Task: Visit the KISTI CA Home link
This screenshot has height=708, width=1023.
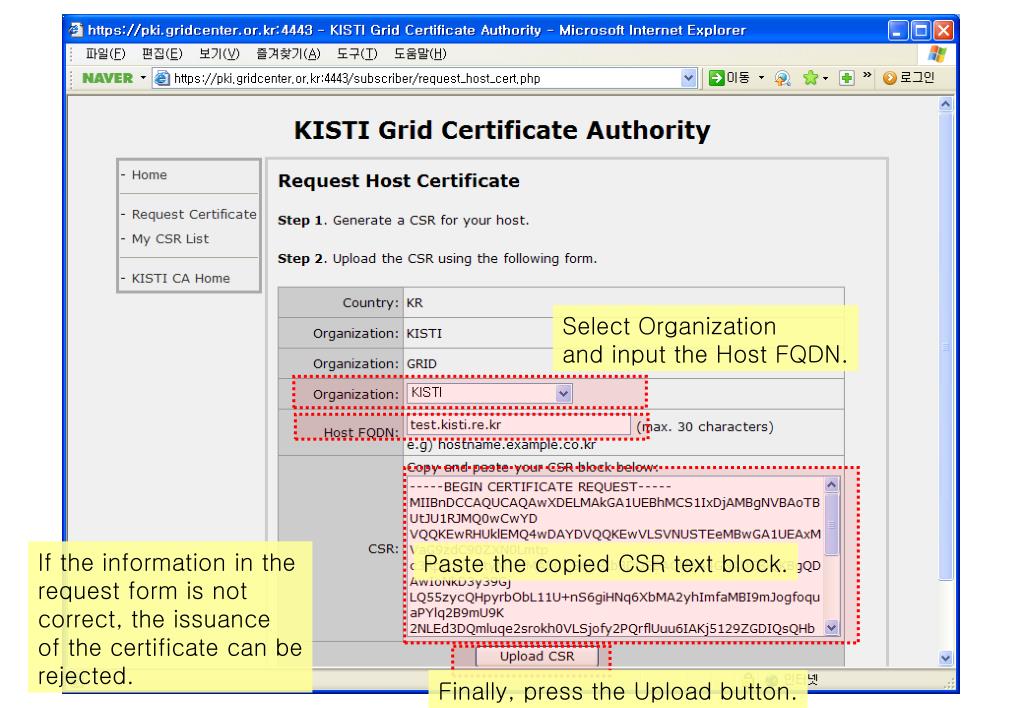Action: coord(181,278)
